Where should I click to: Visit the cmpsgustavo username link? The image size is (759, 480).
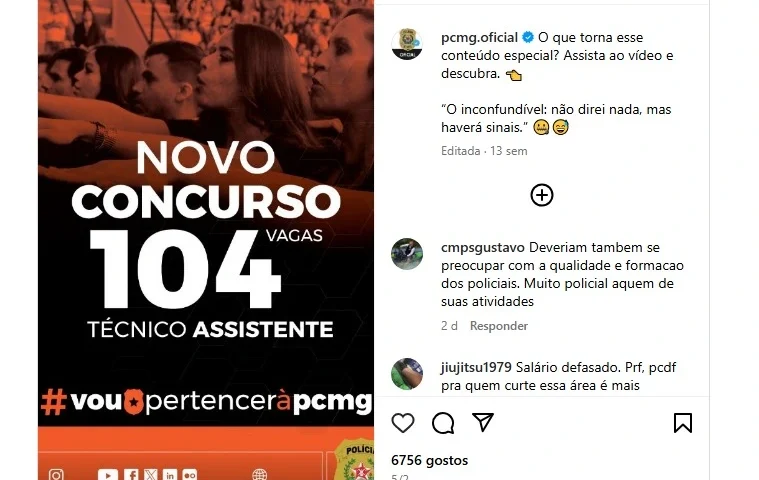coord(483,247)
